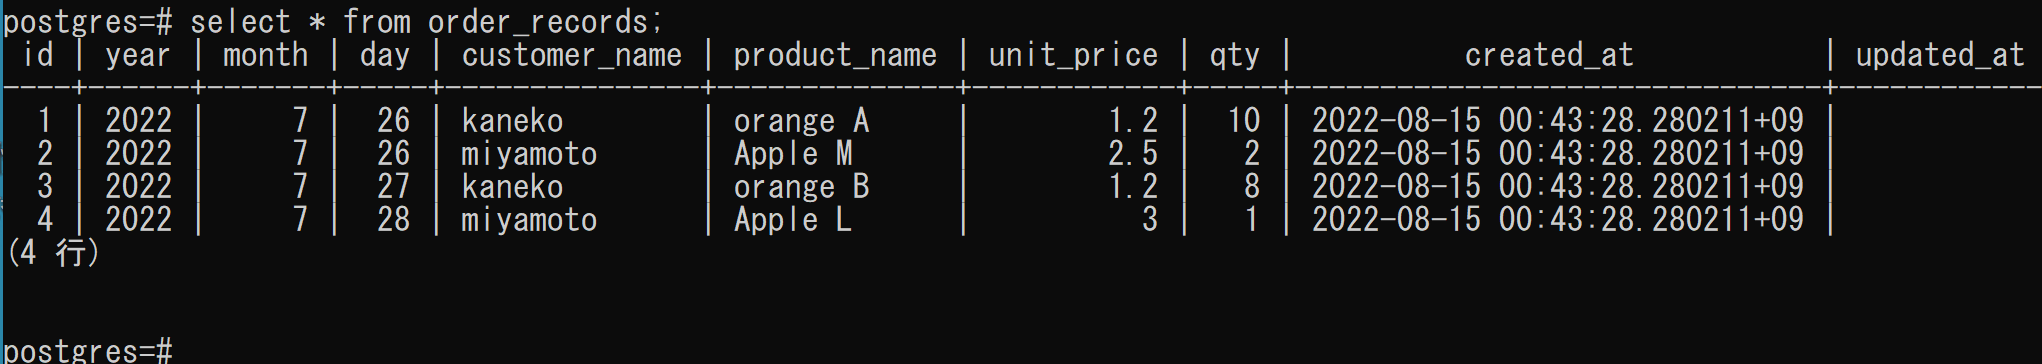Screen dimensions: 2042x364
Task: Click the day value 27
Action: click(x=393, y=187)
